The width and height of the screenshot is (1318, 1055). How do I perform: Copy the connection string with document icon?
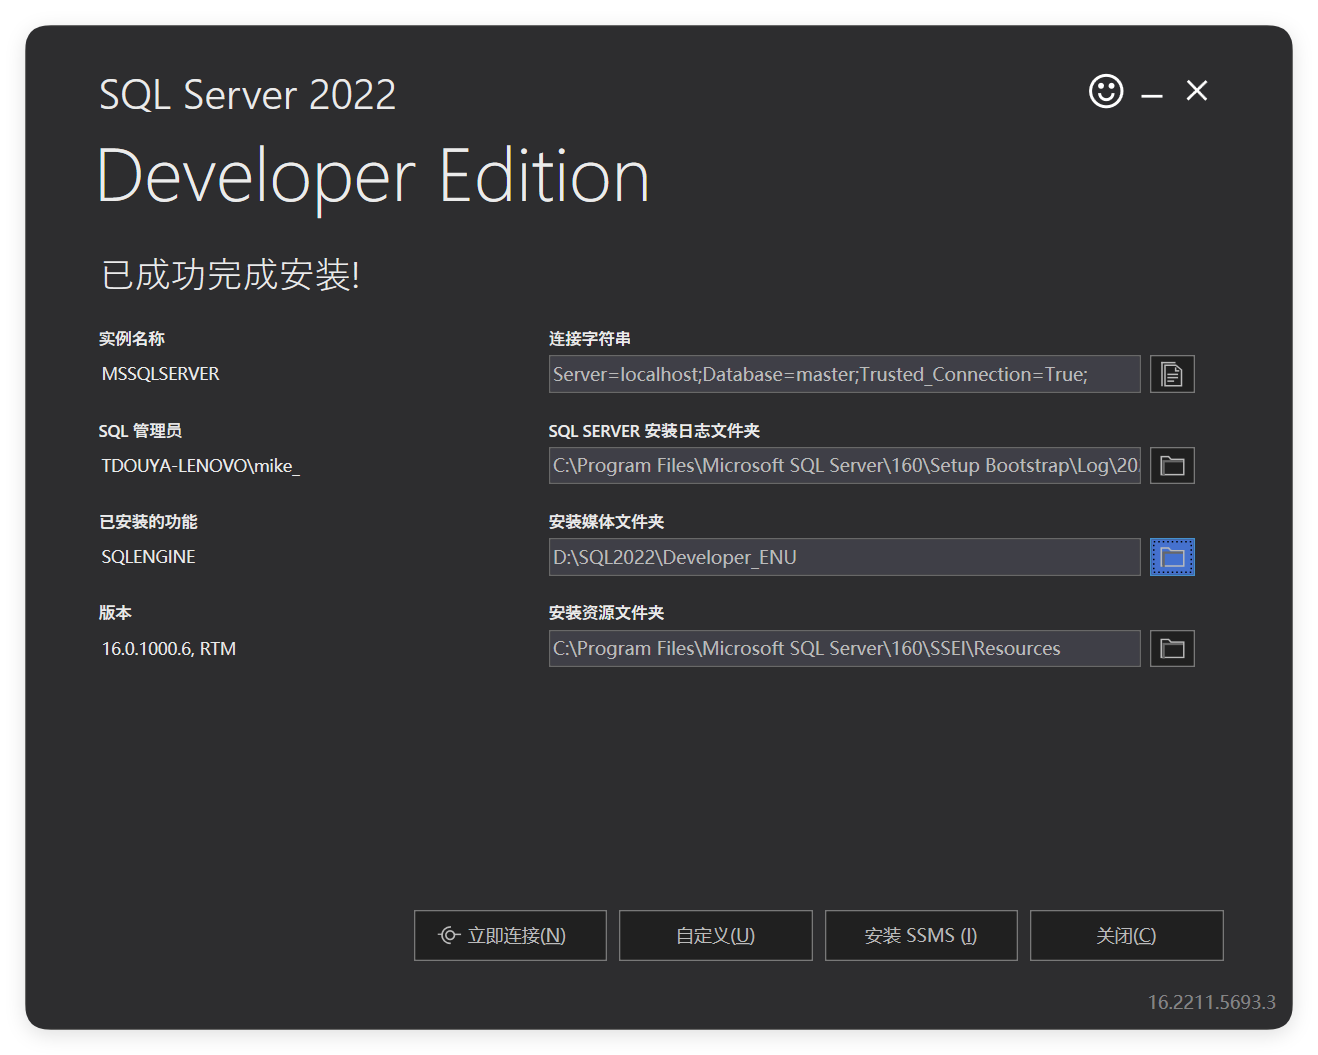click(1172, 374)
